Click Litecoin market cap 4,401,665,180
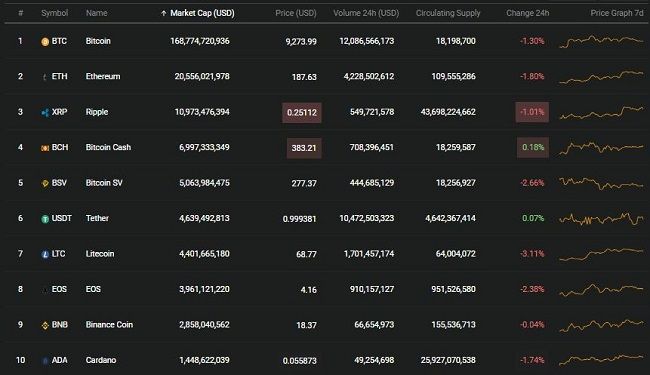Viewport: 650px width, 375px height. 204,254
